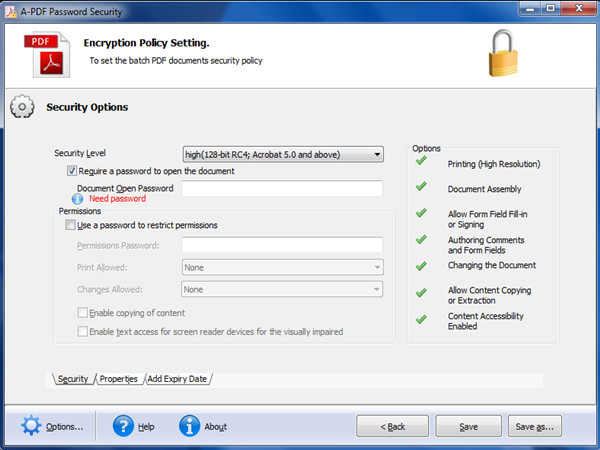Click green checkmark next to Changing the Document
Image resolution: width=600 pixels, height=450 pixels.
tap(421, 266)
